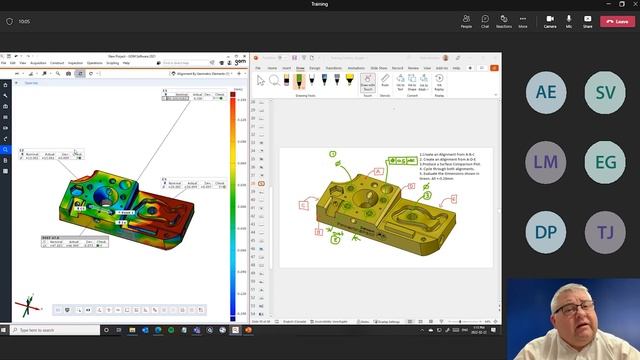
Task: Open Microsoft Edge from the Windows taskbar
Action: click(x=158, y=330)
